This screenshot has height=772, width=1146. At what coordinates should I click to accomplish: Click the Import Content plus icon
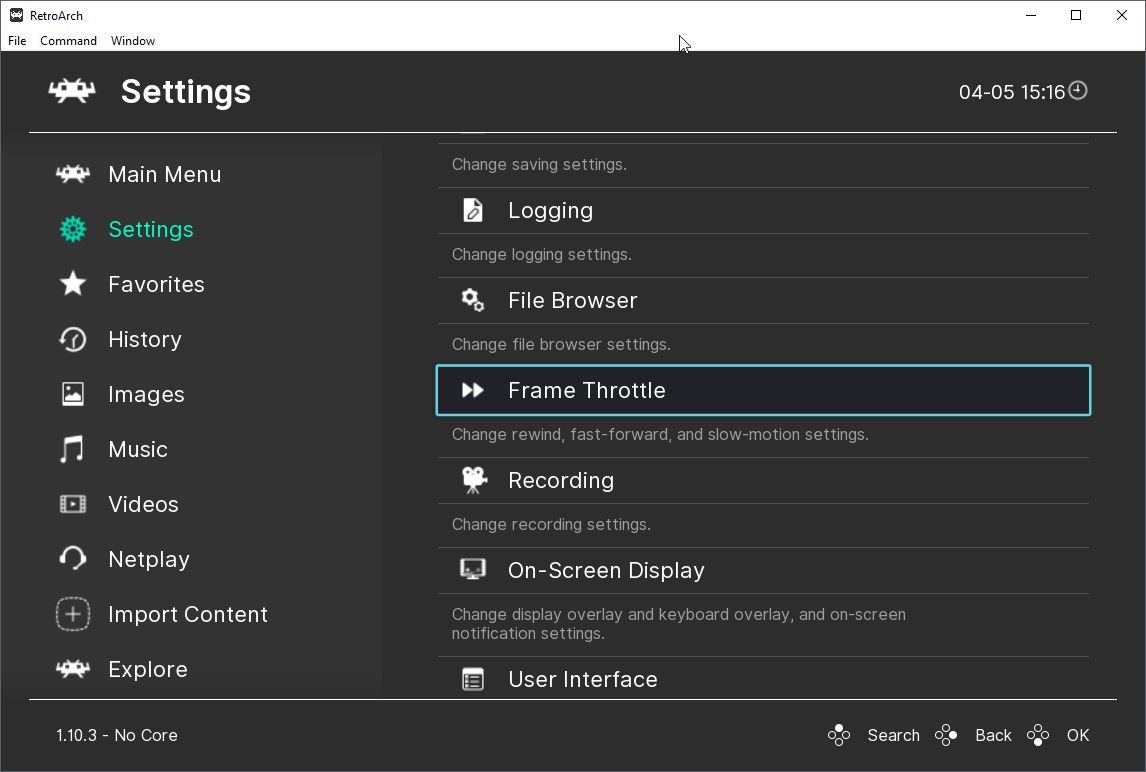coord(73,614)
